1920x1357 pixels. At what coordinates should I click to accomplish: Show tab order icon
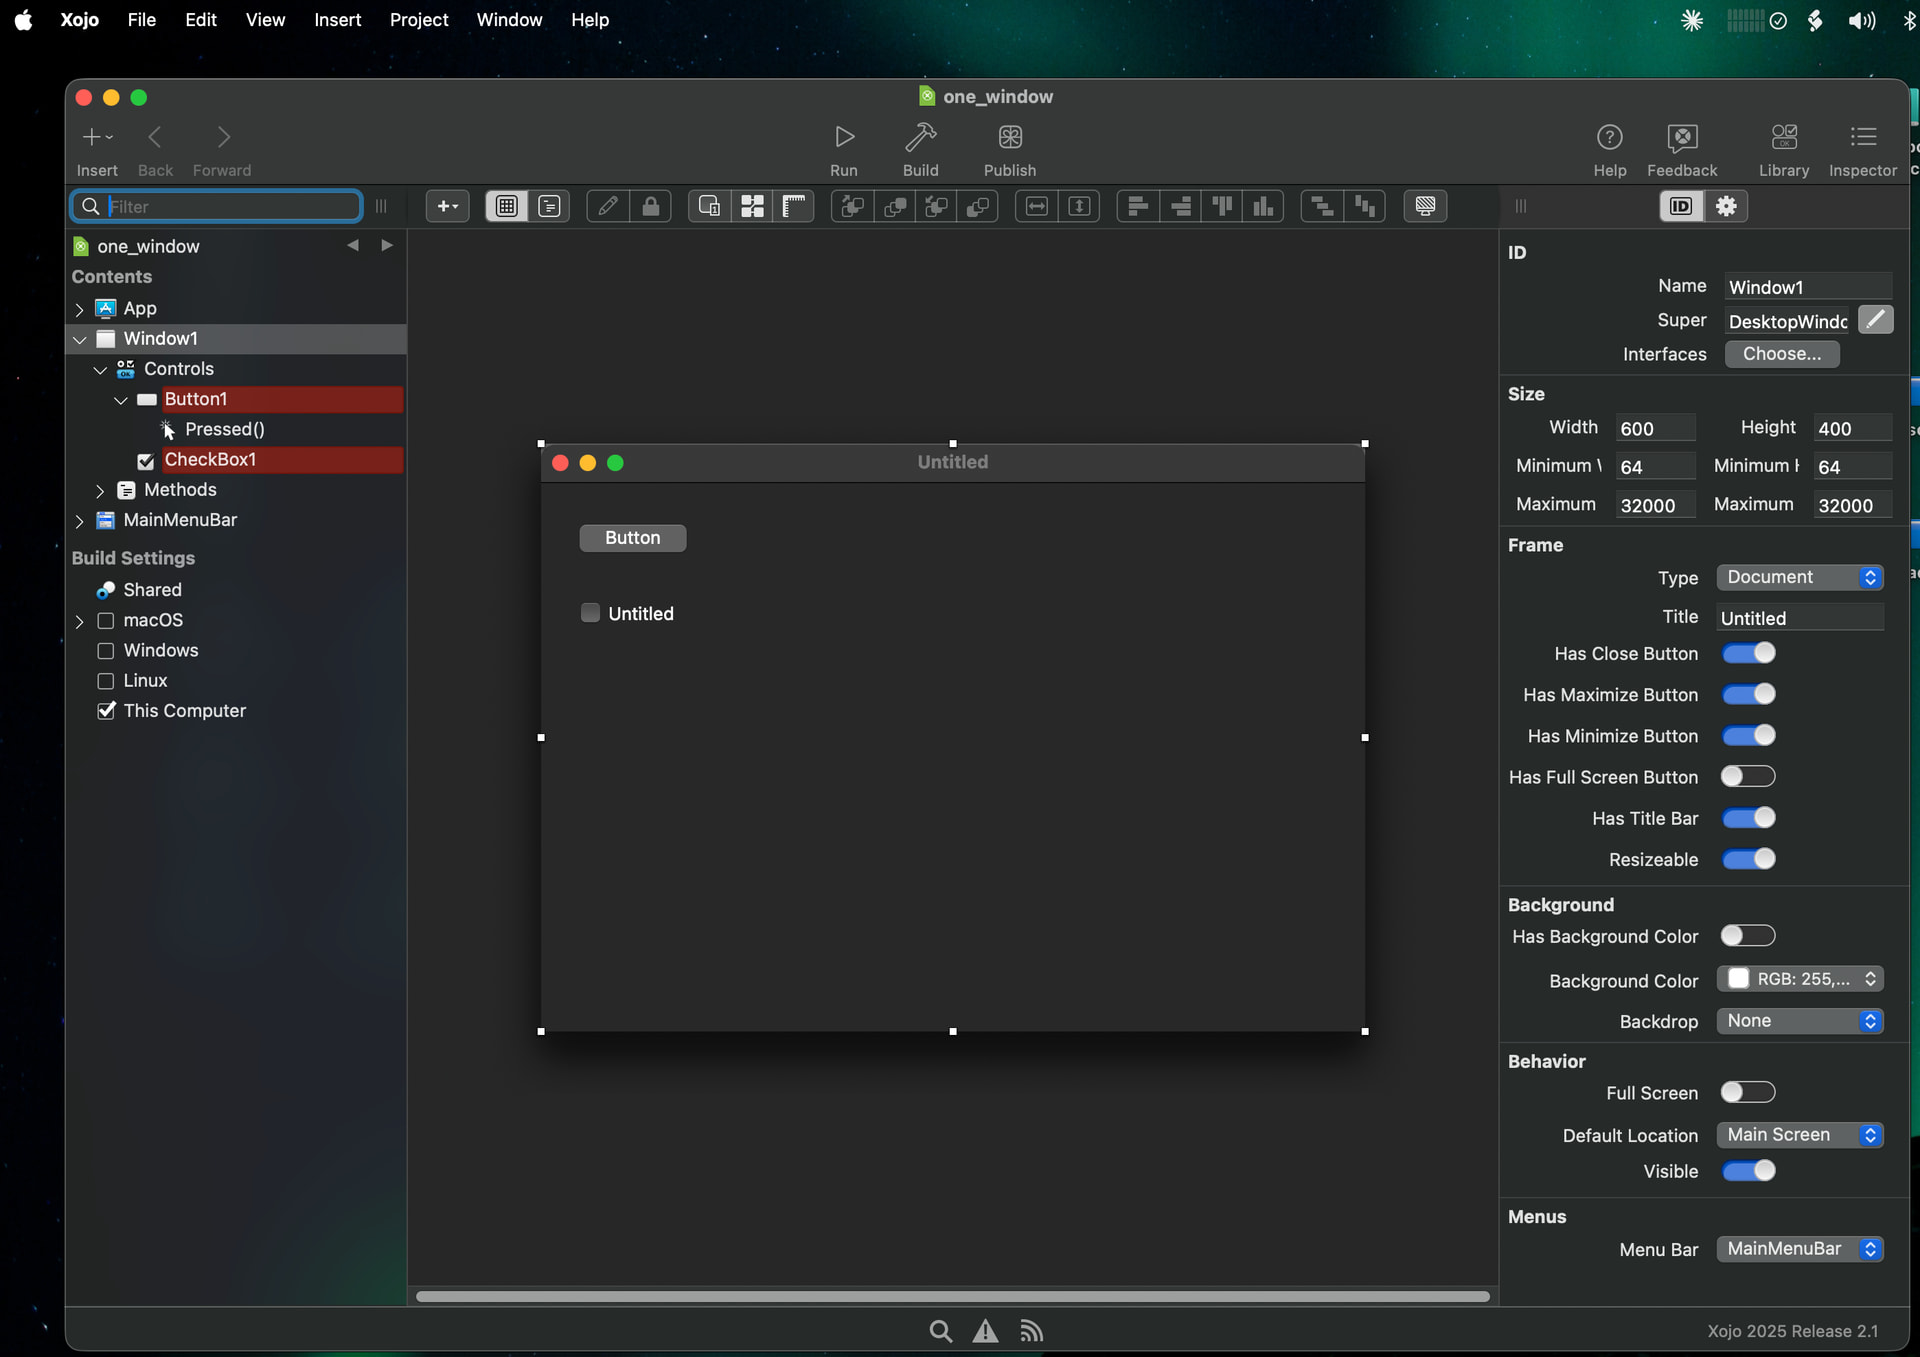tap(709, 206)
